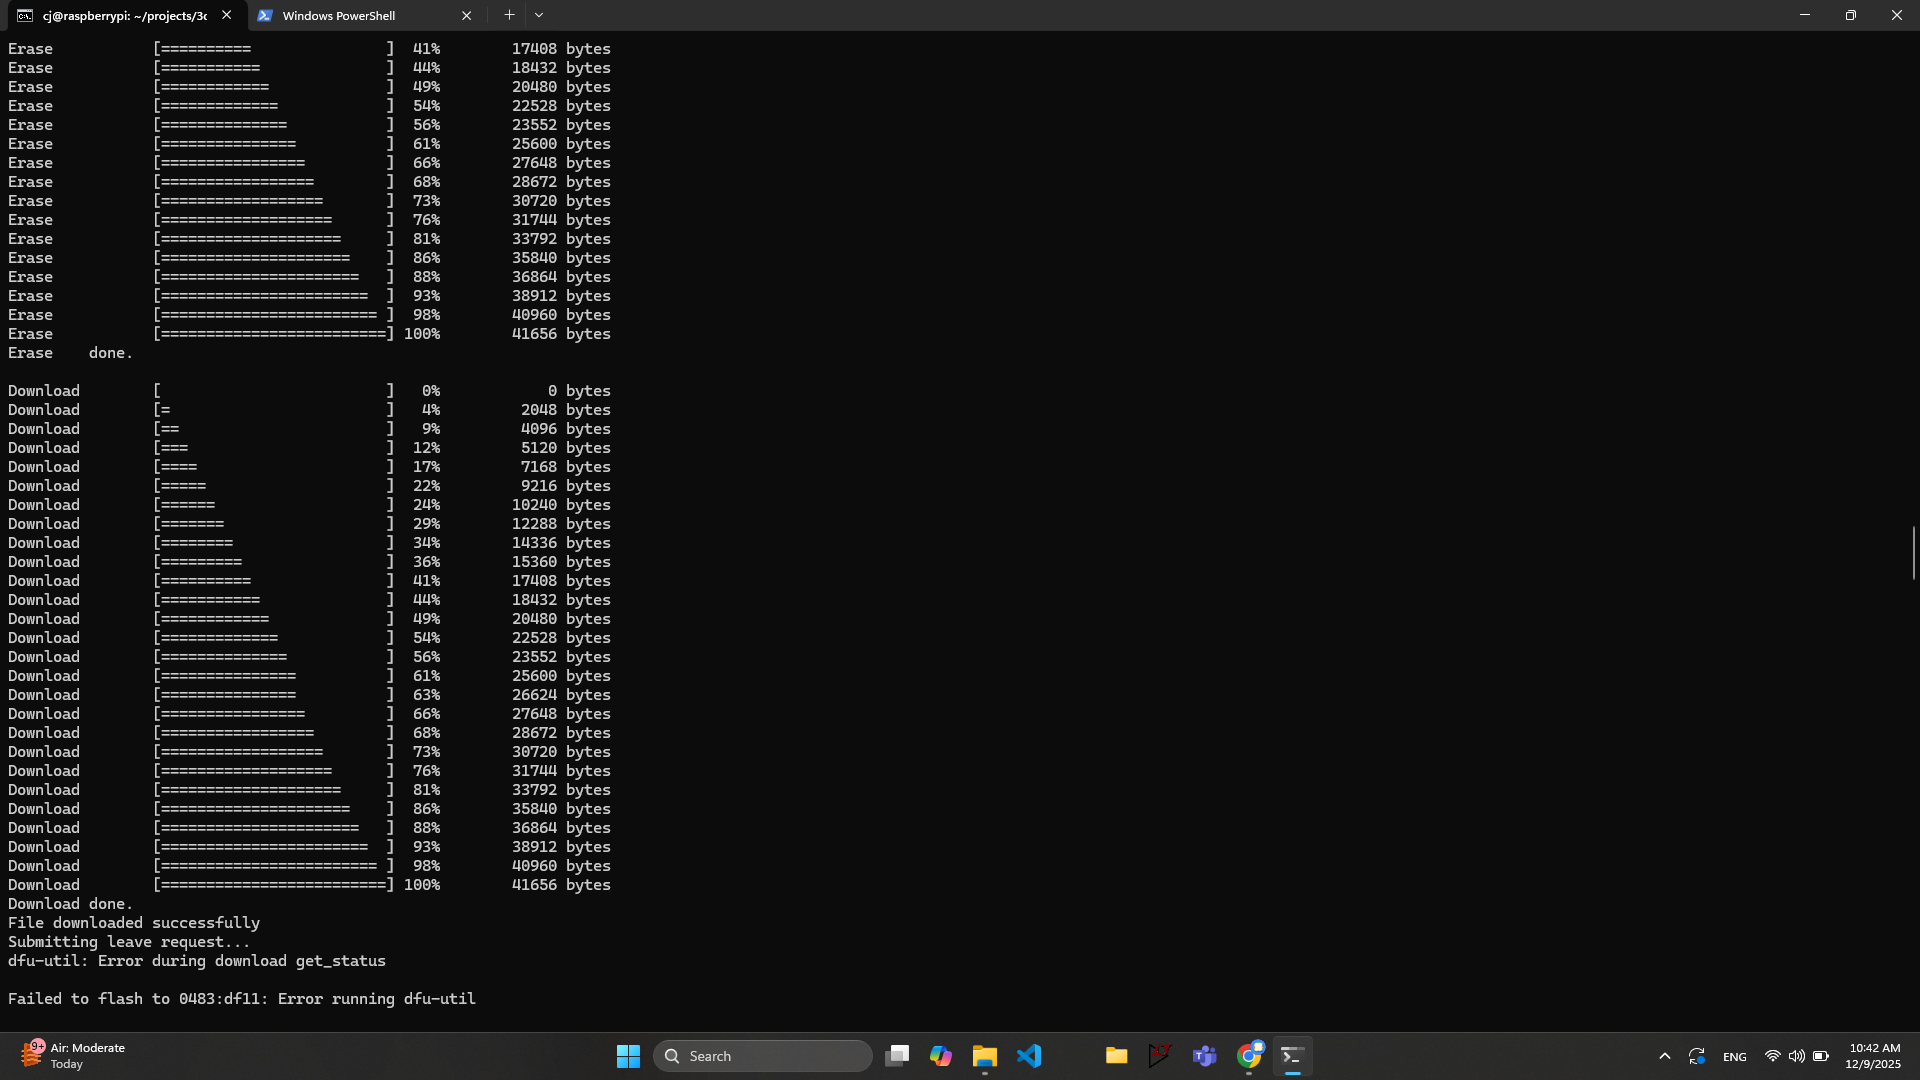Open Windows Copilot from the taskbar

[940, 1055]
